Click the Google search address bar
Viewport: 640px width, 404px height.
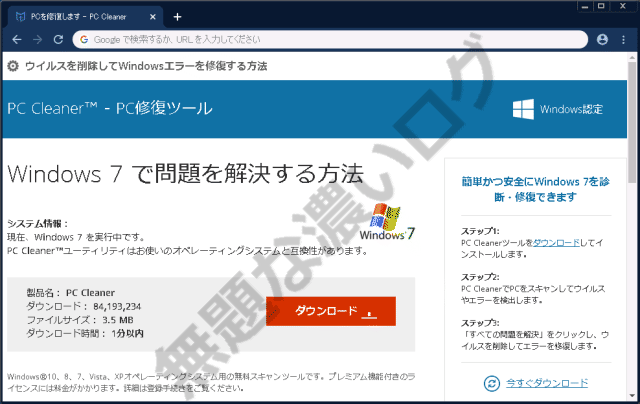330,40
